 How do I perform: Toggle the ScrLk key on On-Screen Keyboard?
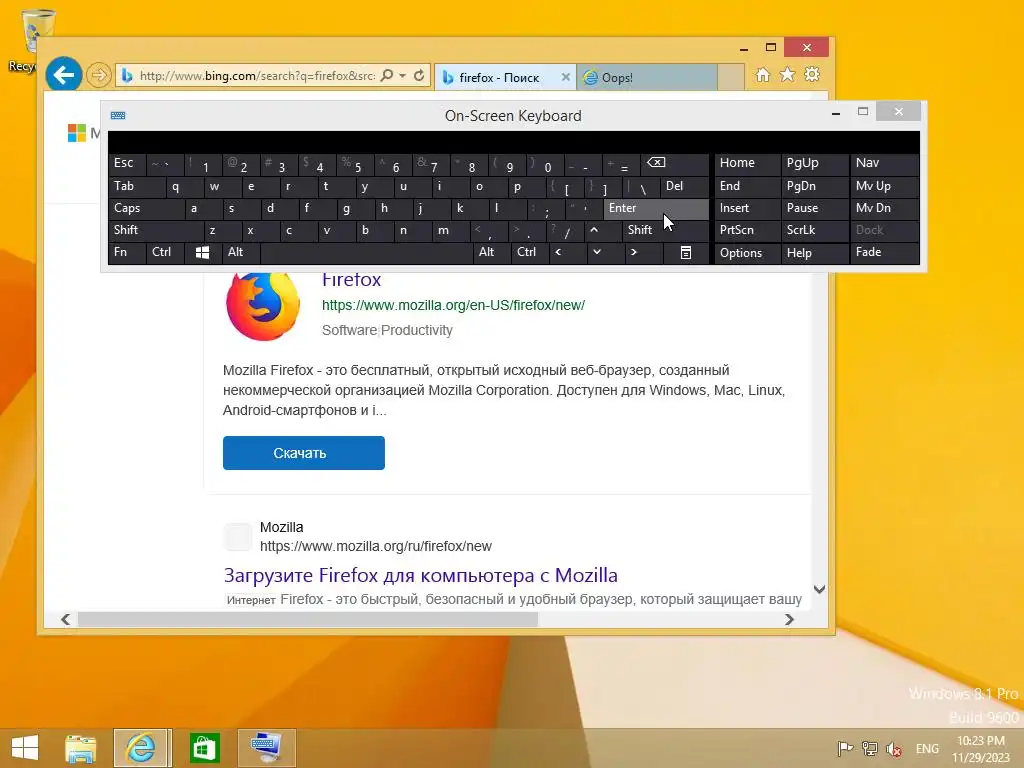pos(813,230)
